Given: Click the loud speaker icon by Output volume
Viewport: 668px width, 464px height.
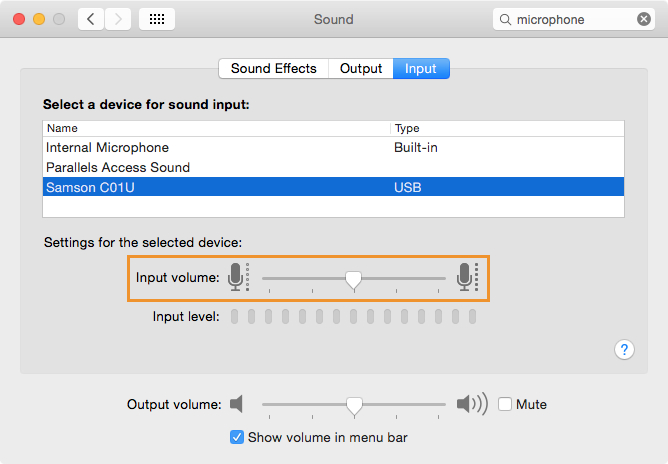Looking at the screenshot, I should 472,403.
